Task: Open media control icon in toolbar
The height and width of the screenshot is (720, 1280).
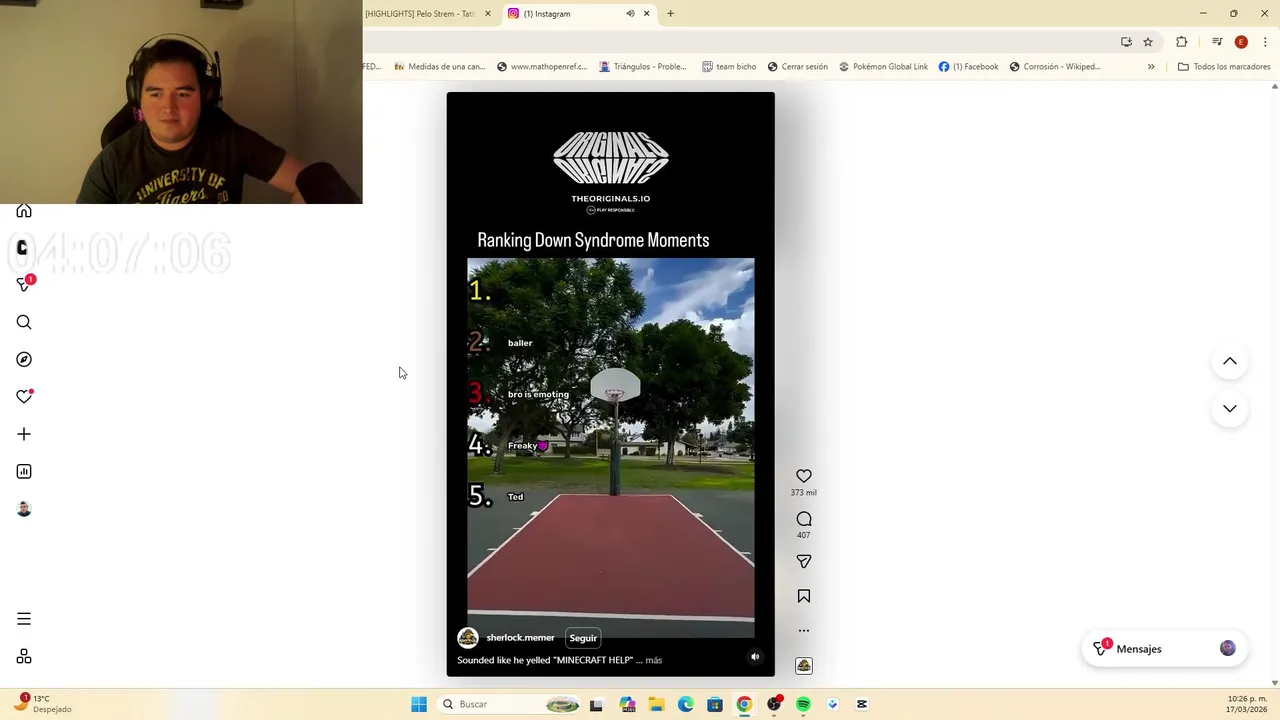Action: pos(1217,42)
